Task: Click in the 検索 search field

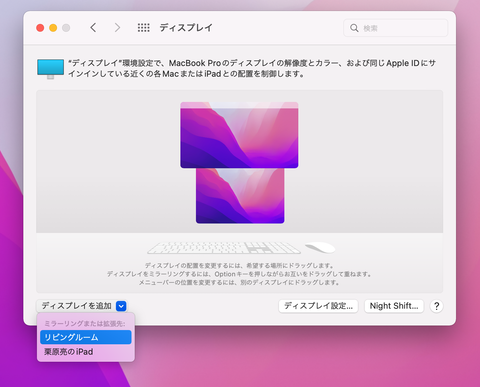Action: [395, 28]
